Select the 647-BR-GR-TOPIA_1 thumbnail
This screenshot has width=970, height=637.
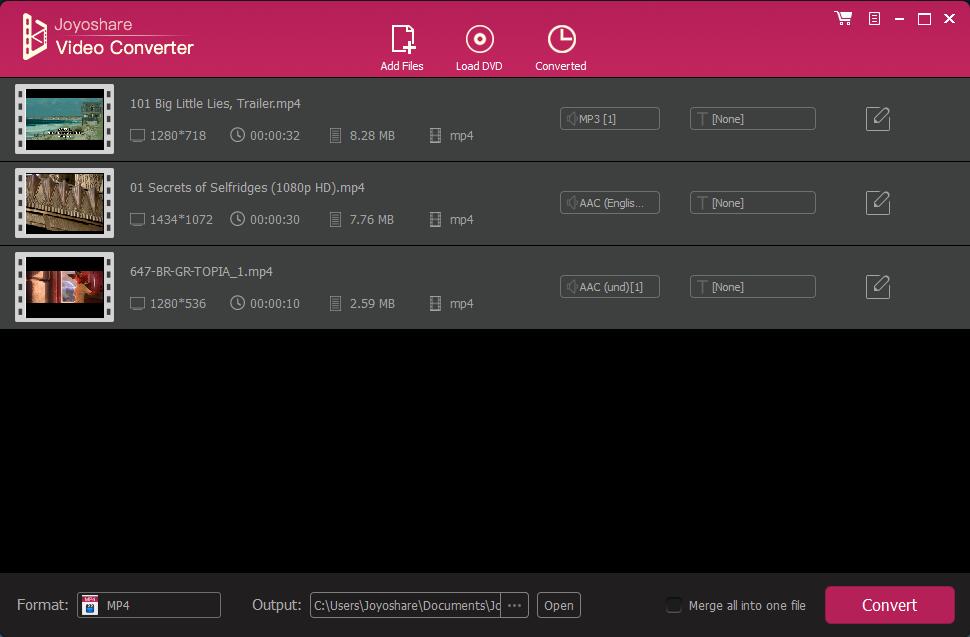(x=64, y=287)
